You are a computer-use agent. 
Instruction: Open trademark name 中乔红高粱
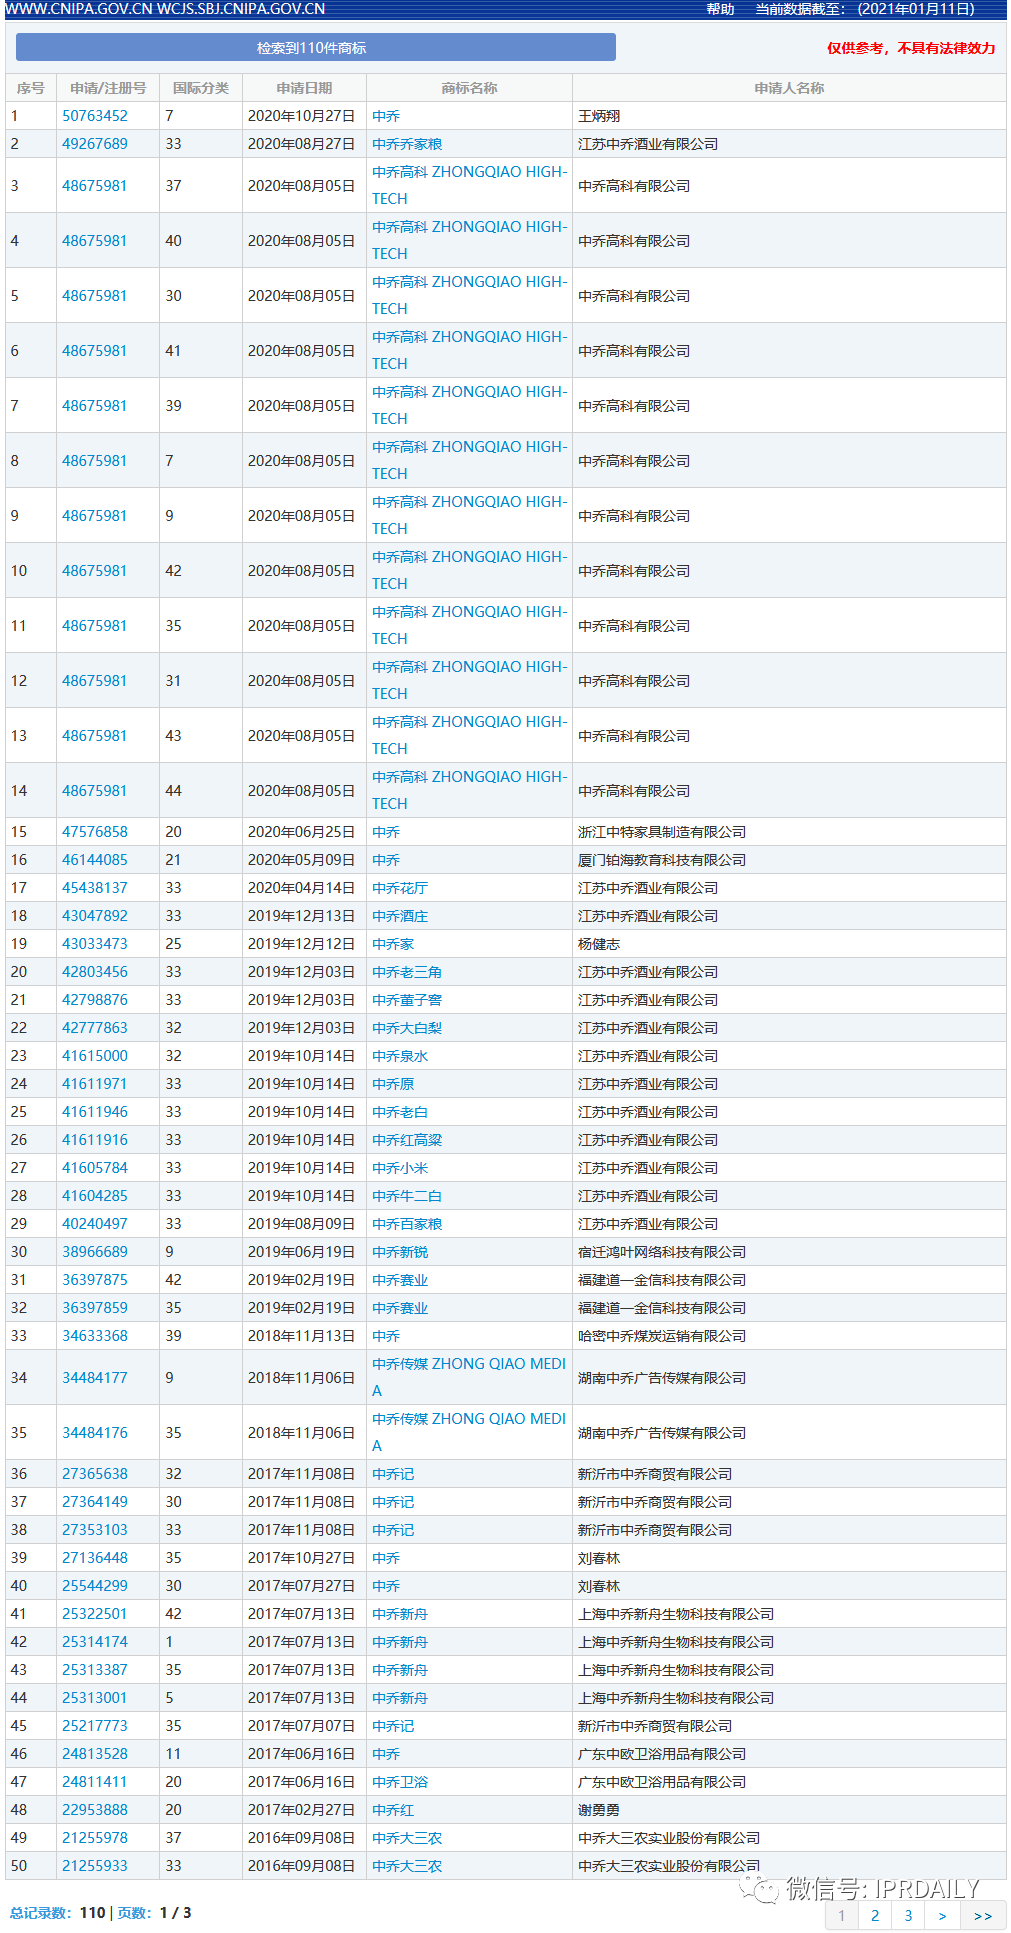[407, 1140]
